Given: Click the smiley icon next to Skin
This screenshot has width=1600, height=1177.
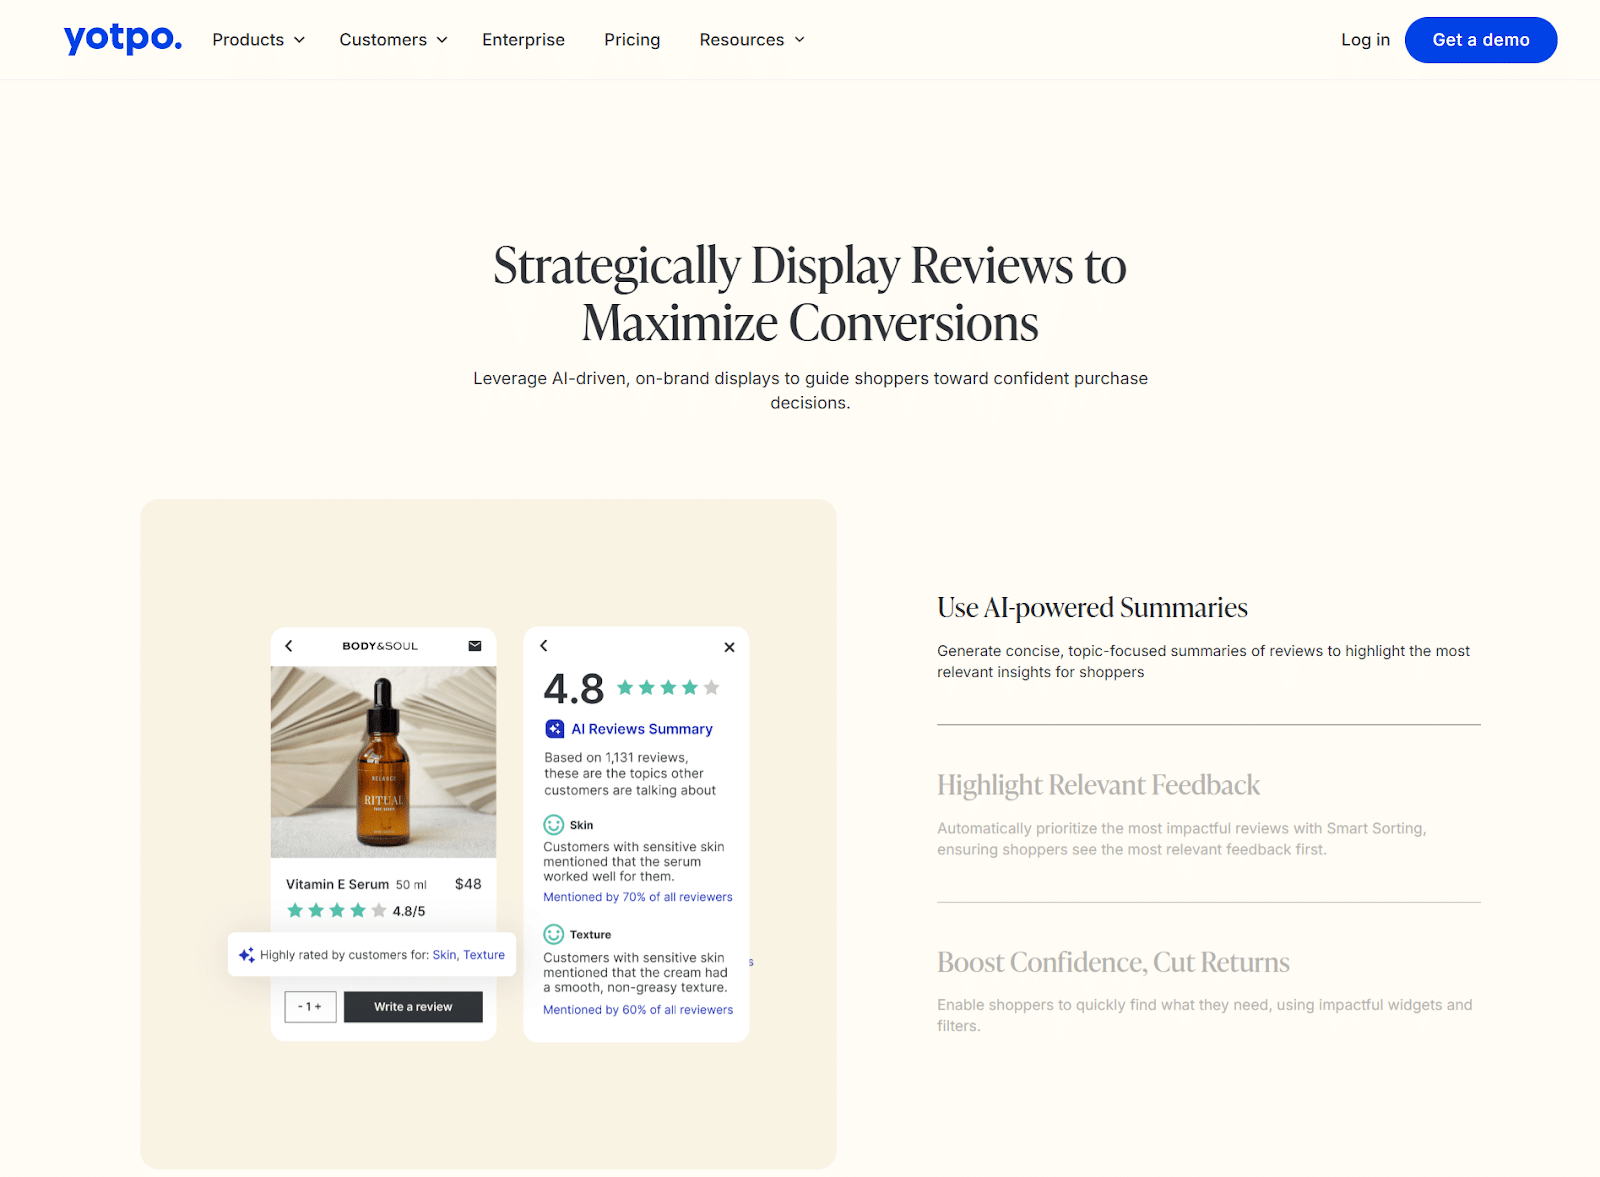Looking at the screenshot, I should click(552, 824).
